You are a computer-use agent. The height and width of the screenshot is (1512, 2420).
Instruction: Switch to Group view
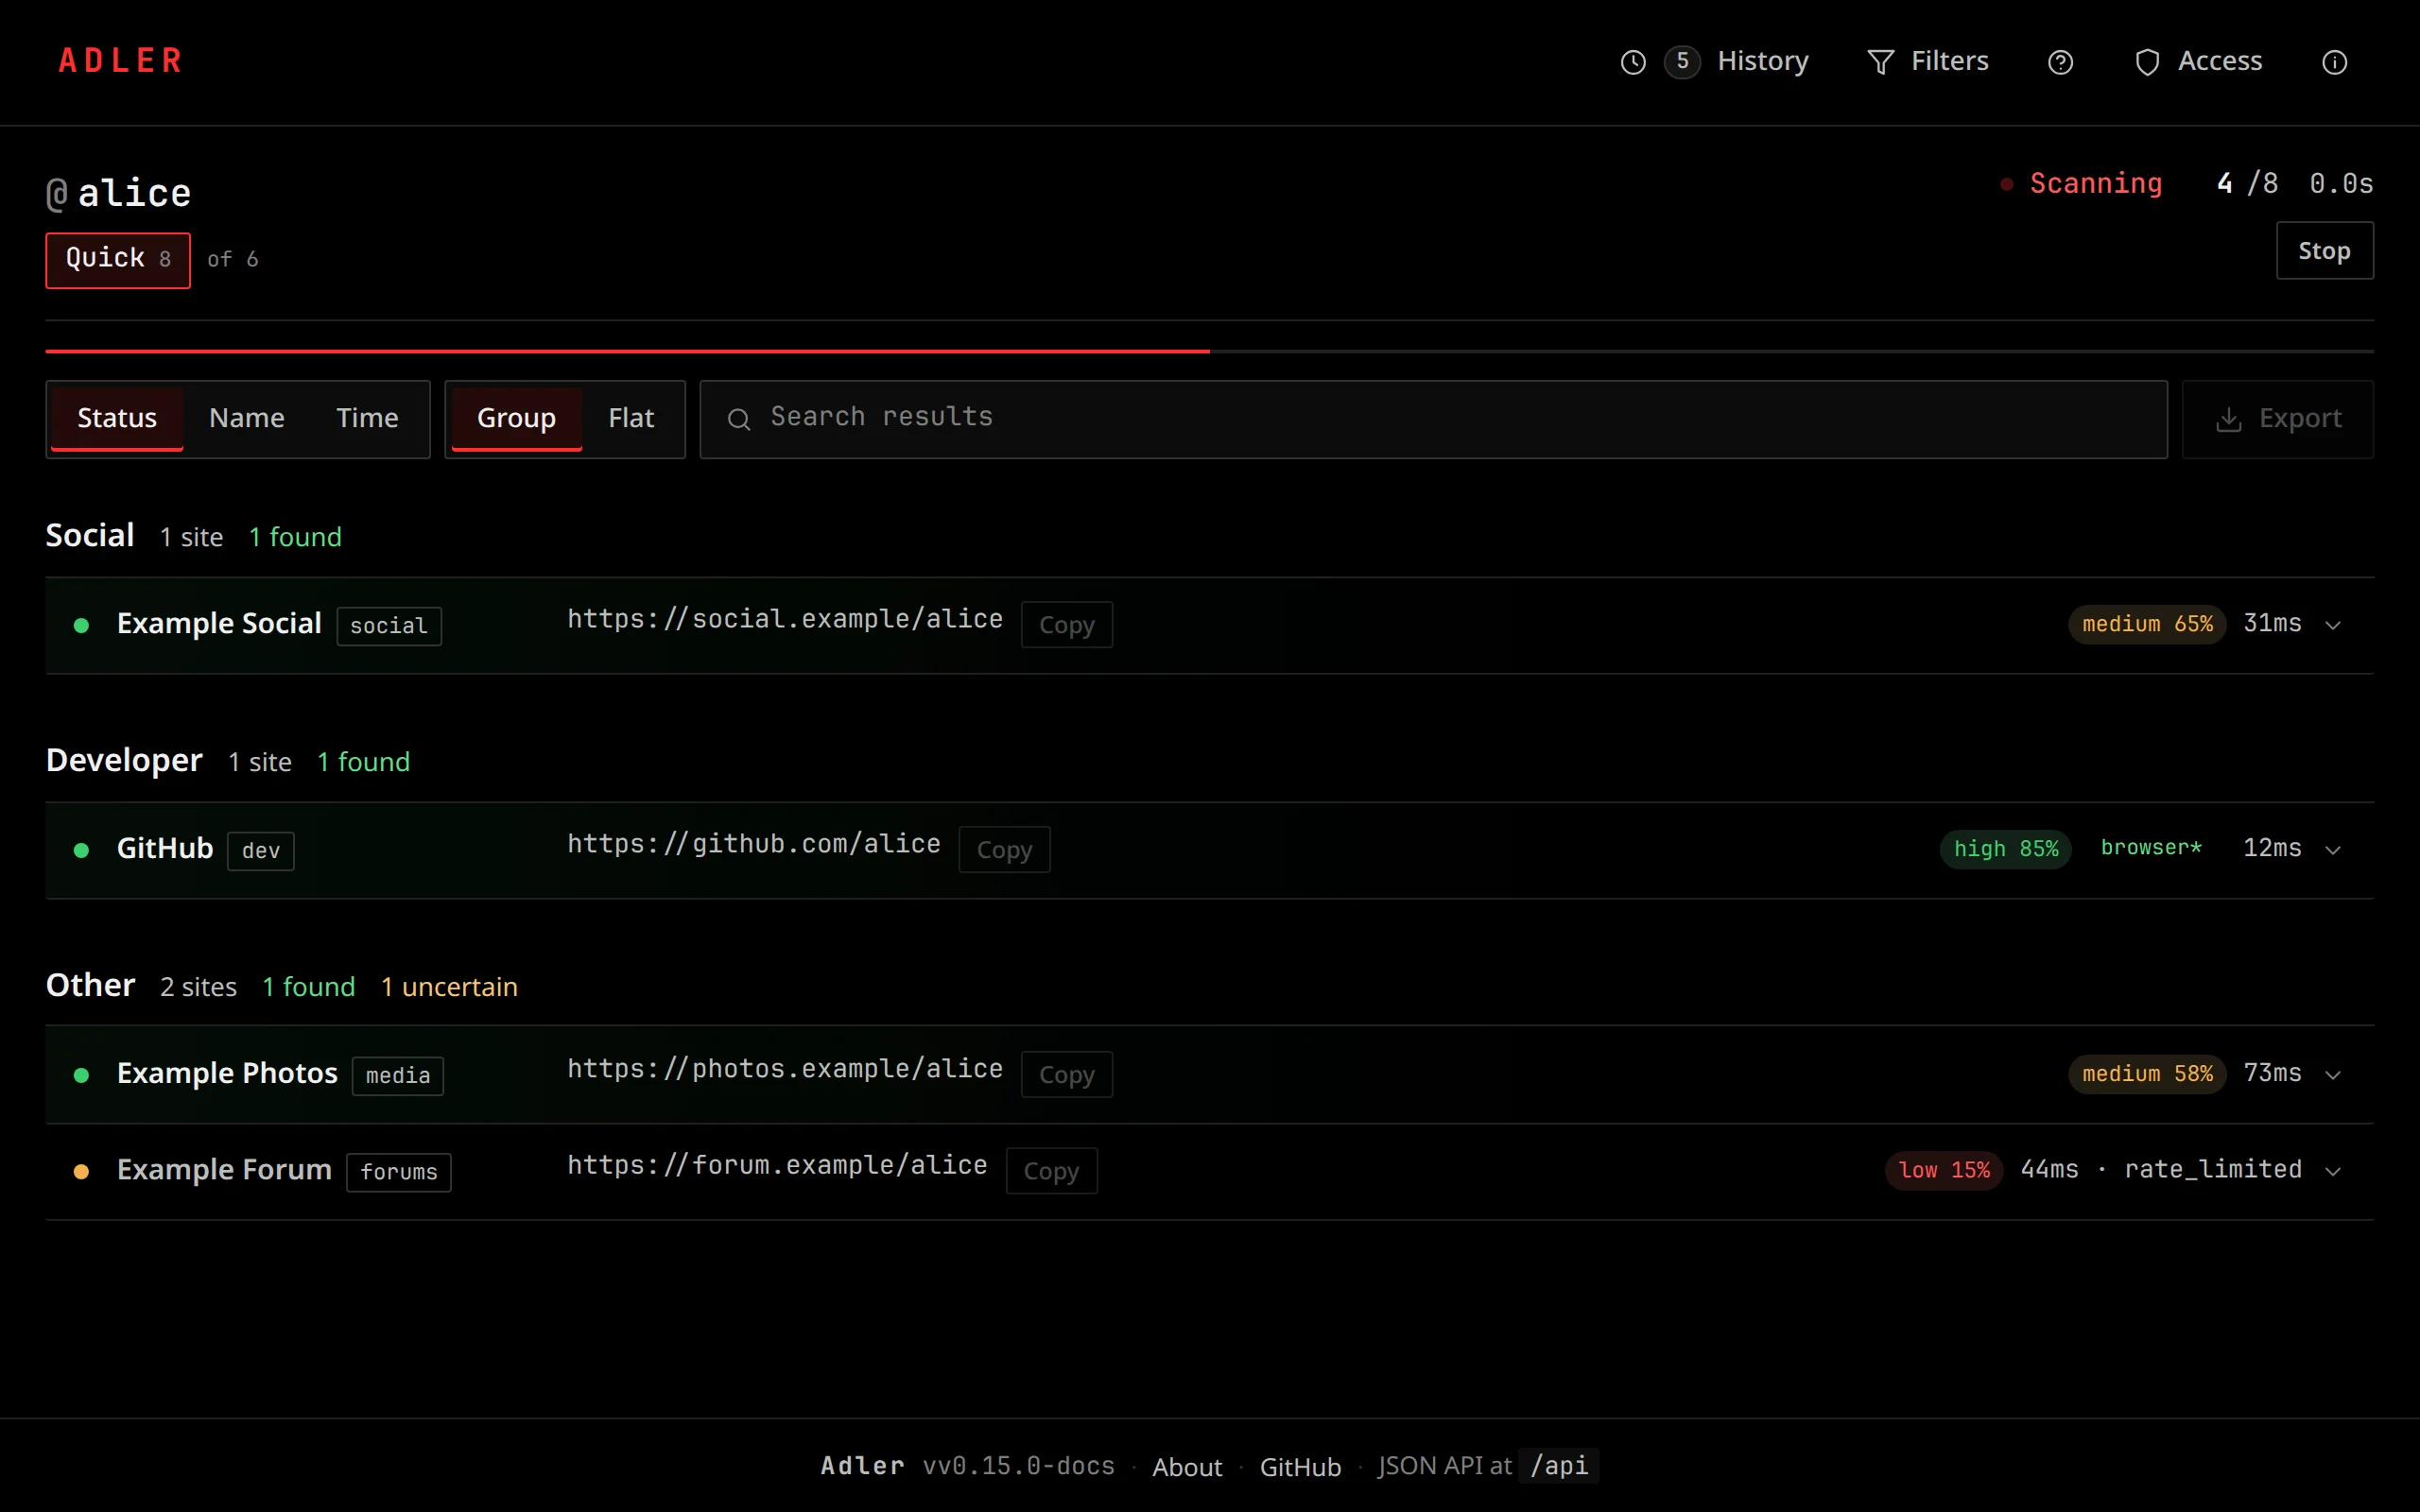coord(516,418)
